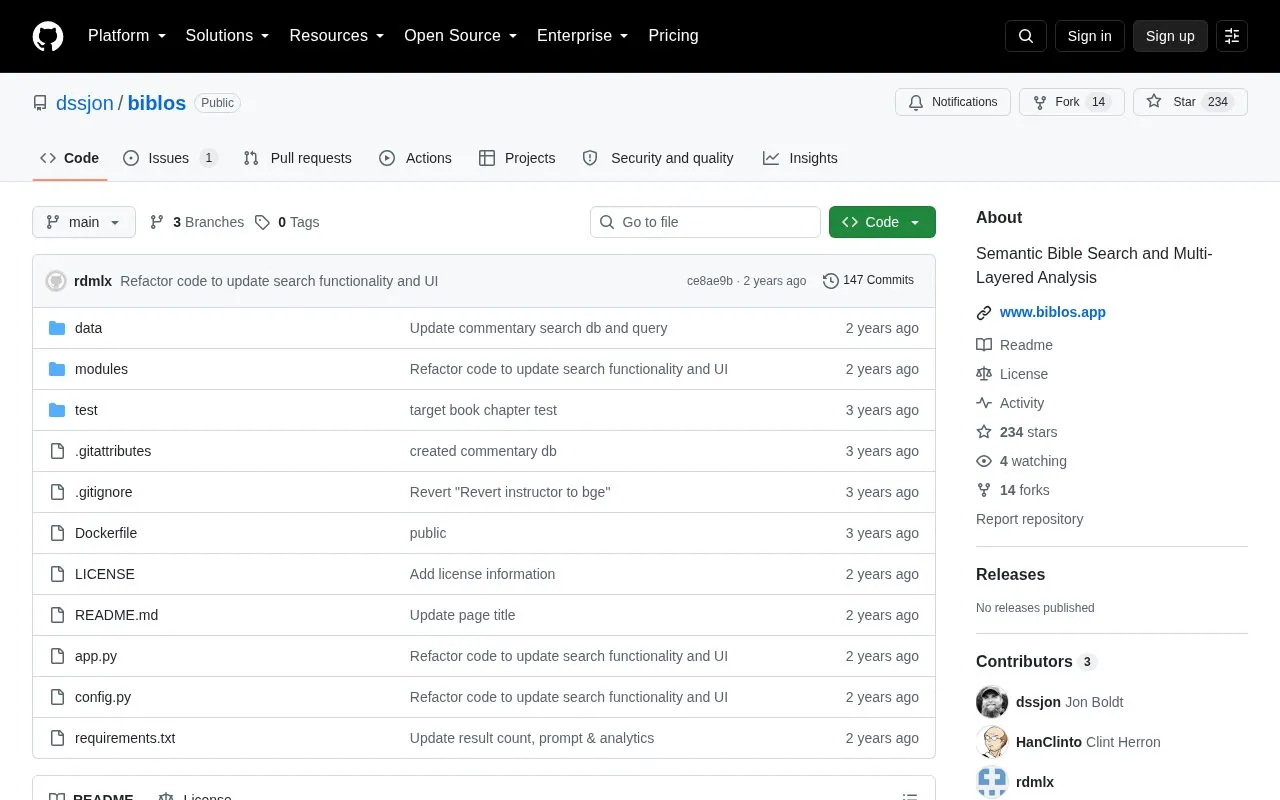This screenshot has width=1280, height=800.
Task: Switch to Security and quality tab
Action: coord(658,158)
